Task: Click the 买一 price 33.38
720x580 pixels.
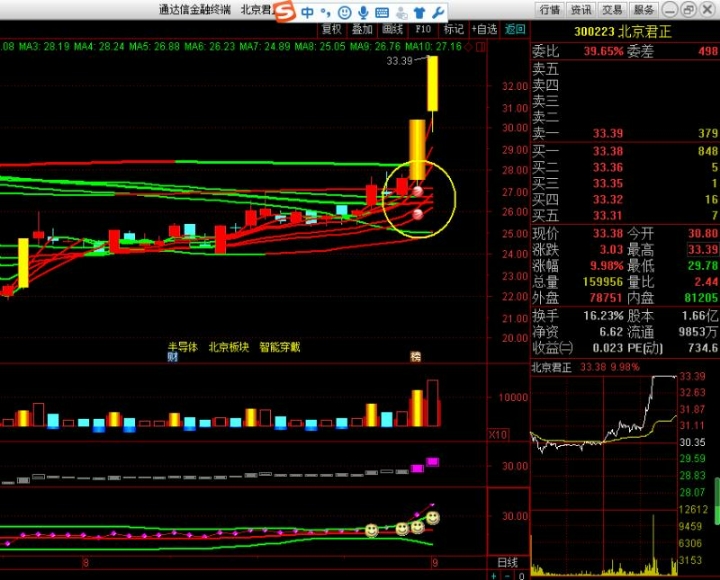Action: coord(608,152)
